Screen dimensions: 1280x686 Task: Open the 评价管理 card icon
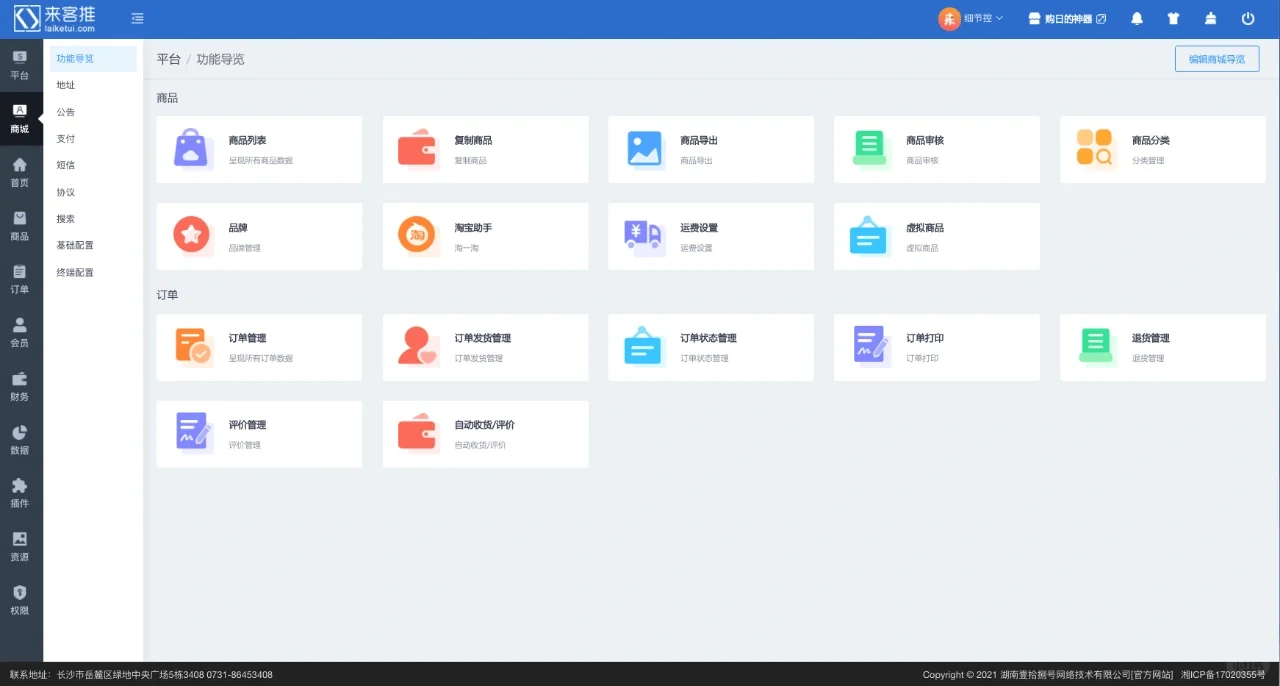(193, 432)
